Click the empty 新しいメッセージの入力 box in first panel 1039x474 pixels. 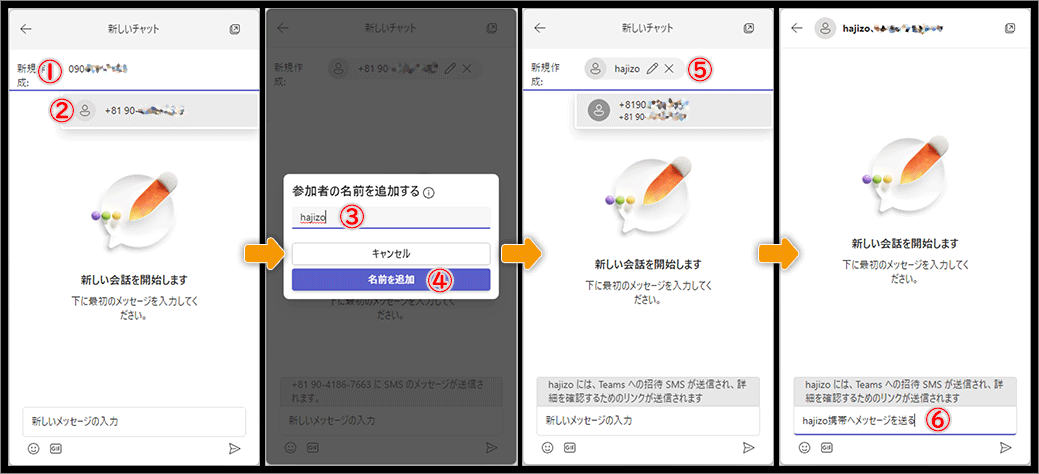coord(133,421)
